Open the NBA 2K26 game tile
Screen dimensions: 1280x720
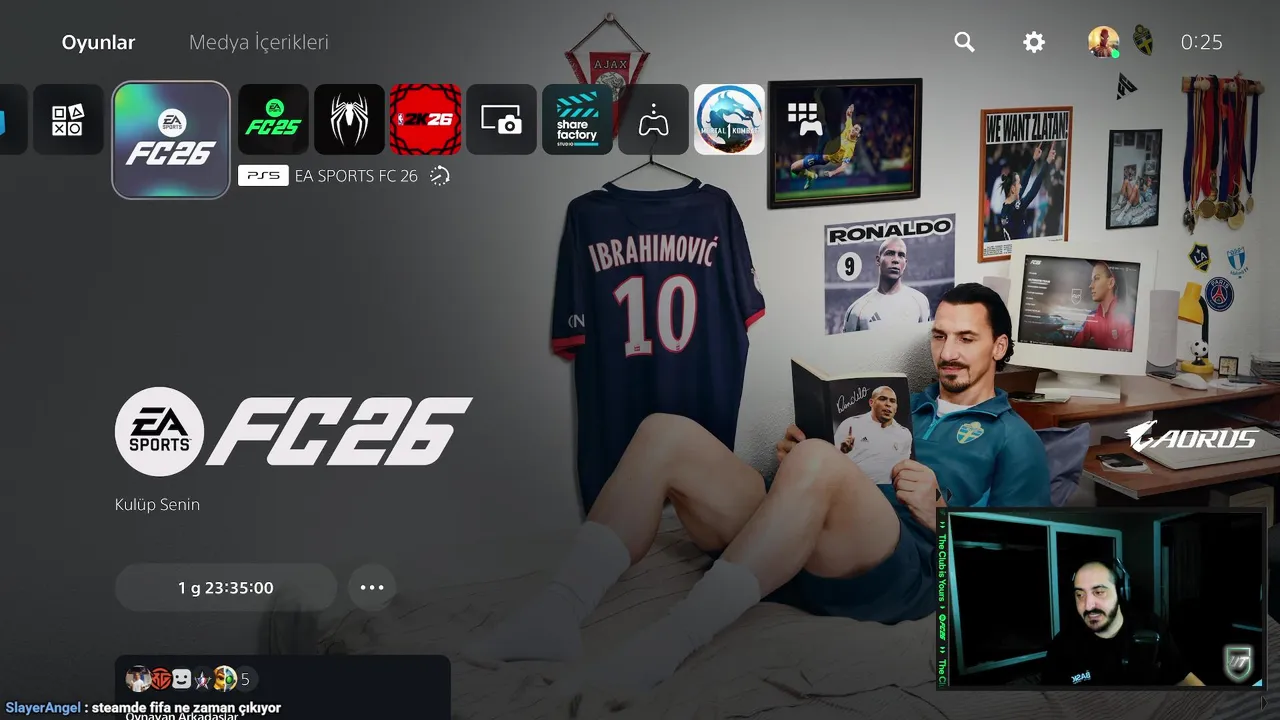point(425,119)
